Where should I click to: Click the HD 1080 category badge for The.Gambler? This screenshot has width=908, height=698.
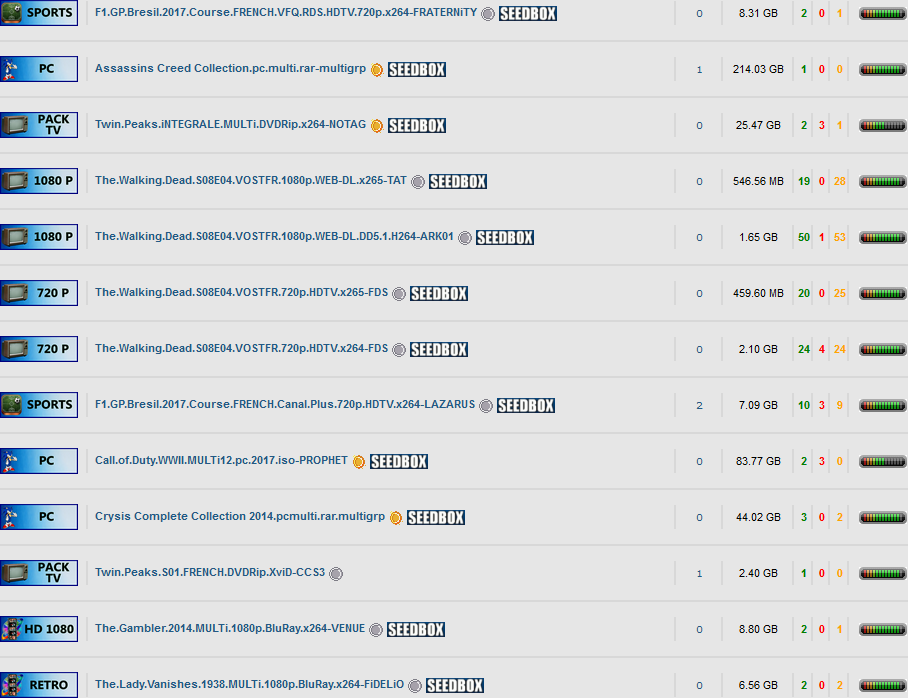[39, 629]
